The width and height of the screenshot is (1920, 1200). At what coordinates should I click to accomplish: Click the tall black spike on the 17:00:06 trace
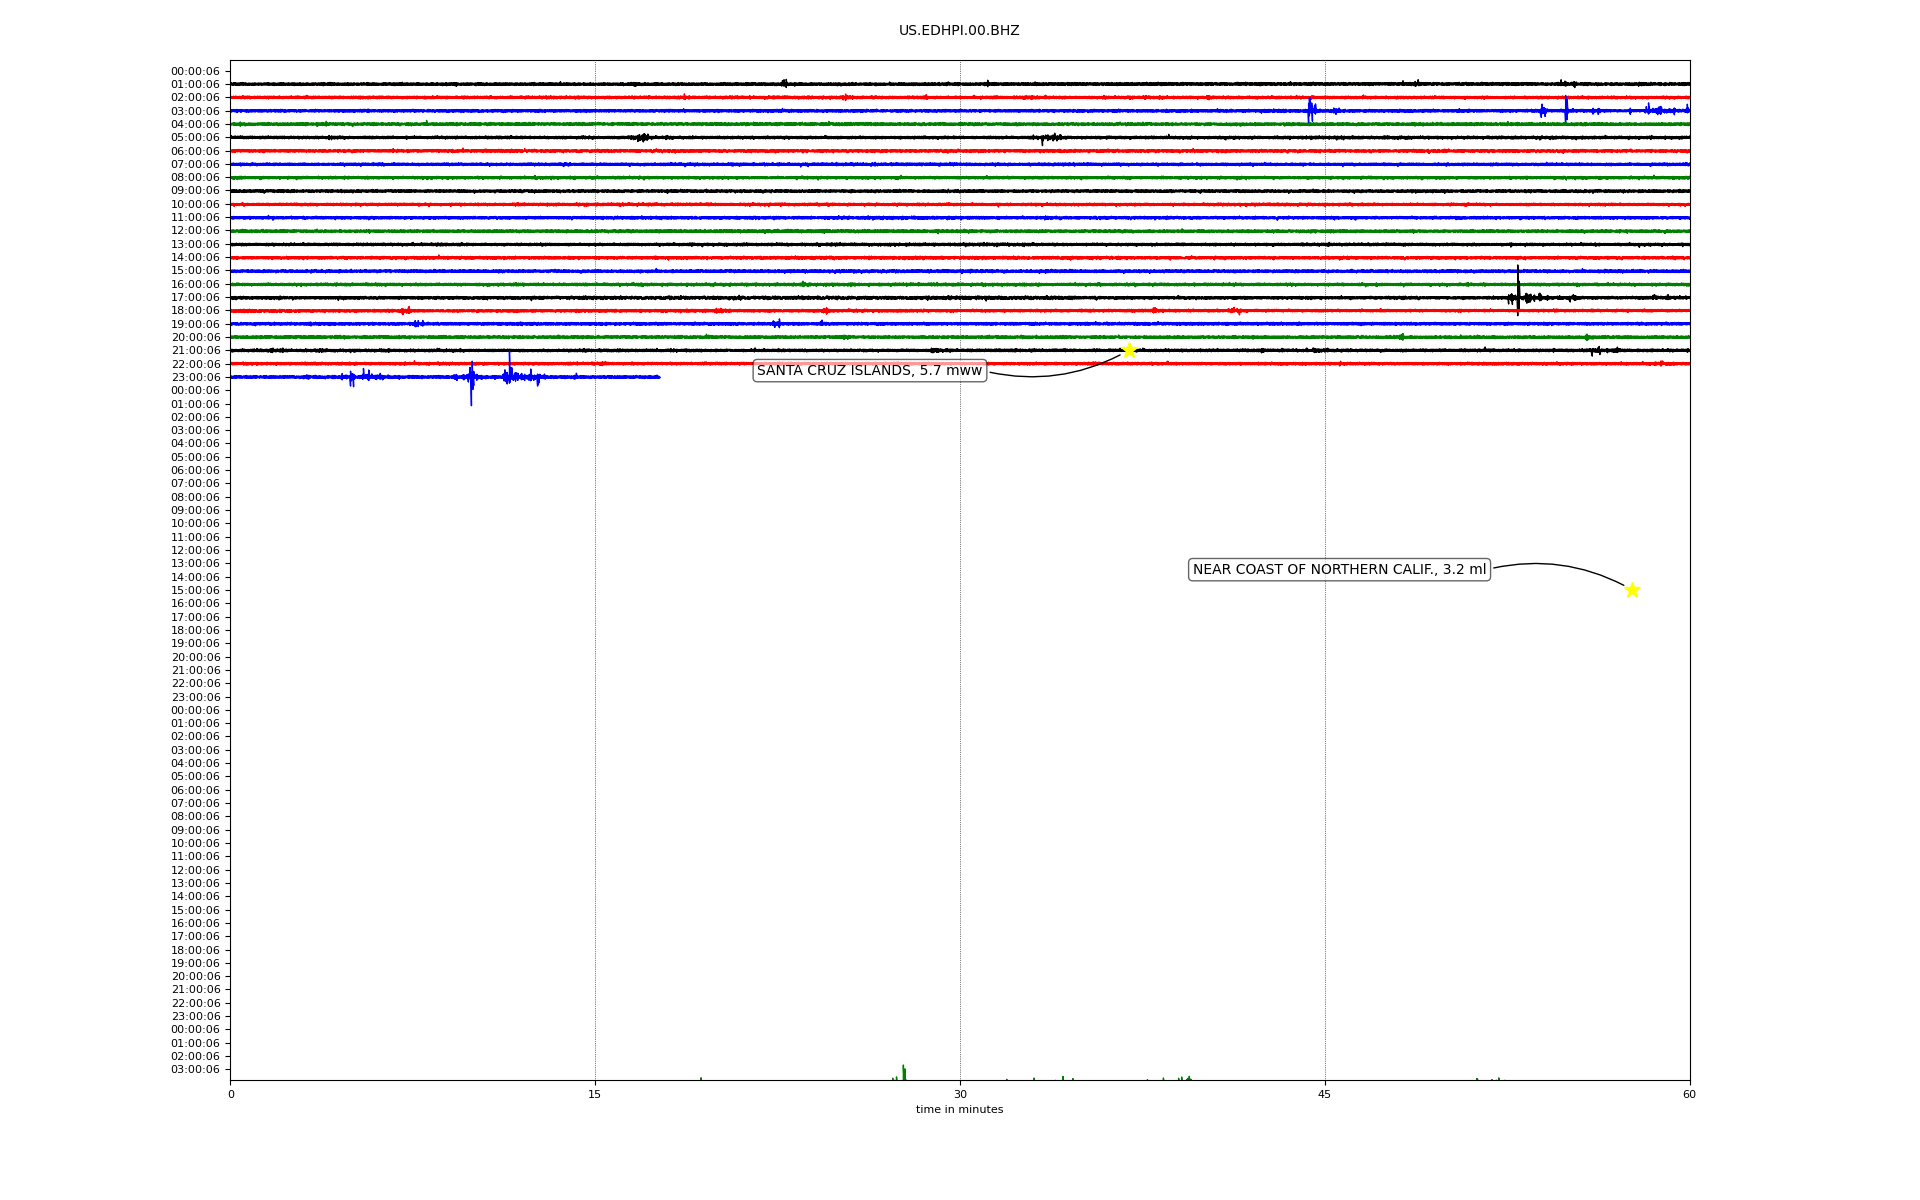coord(1518,290)
